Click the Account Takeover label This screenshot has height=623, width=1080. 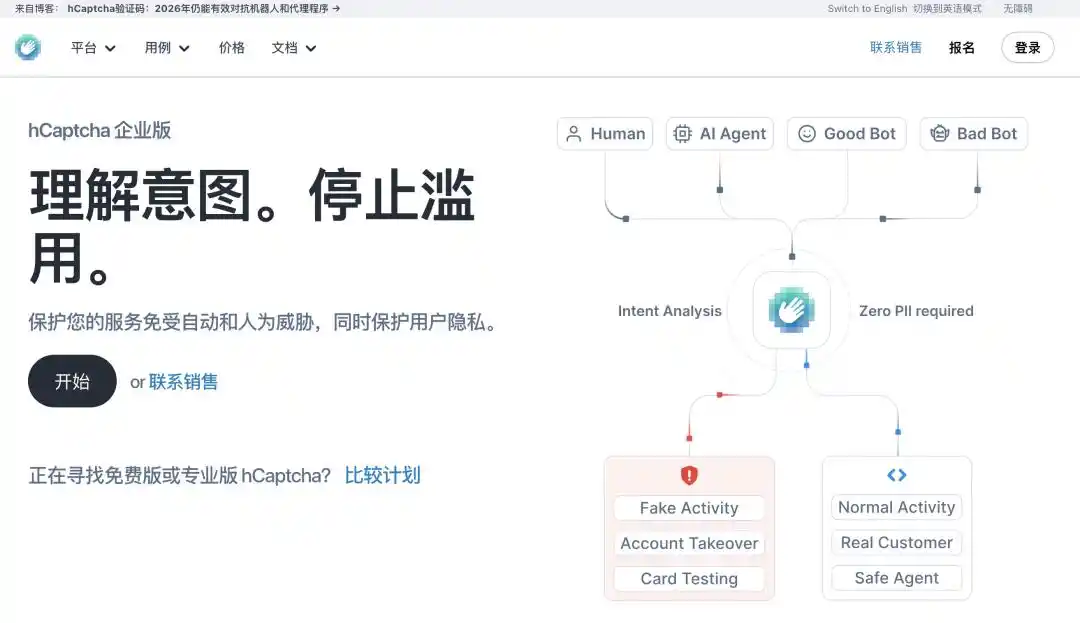(689, 543)
